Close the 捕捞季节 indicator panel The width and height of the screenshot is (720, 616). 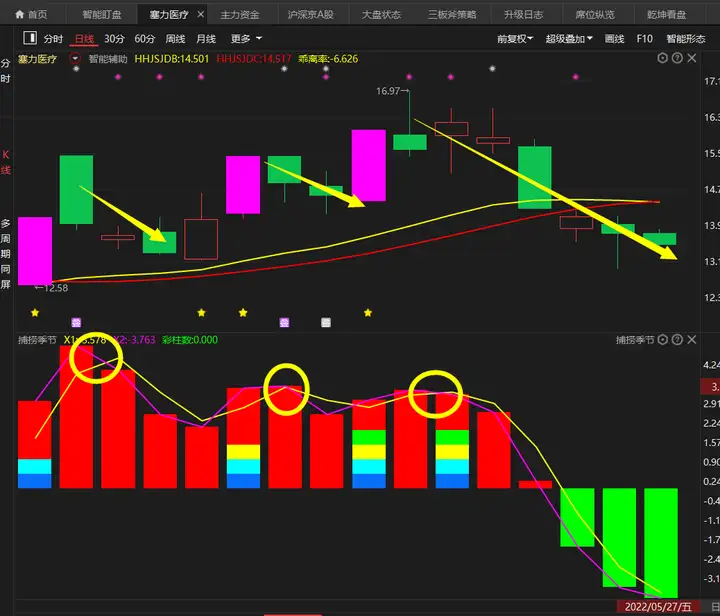click(692, 340)
